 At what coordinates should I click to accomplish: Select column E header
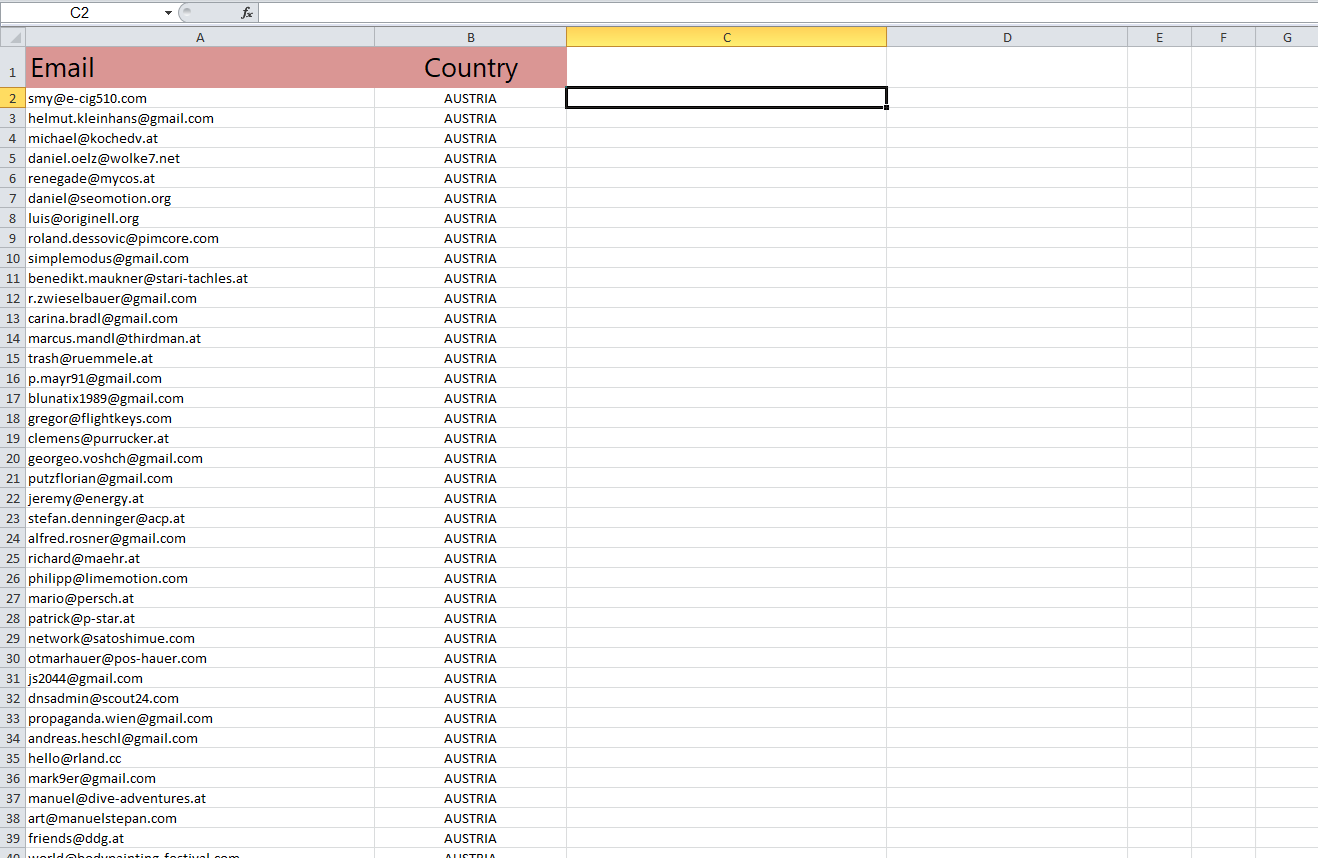(x=1159, y=37)
